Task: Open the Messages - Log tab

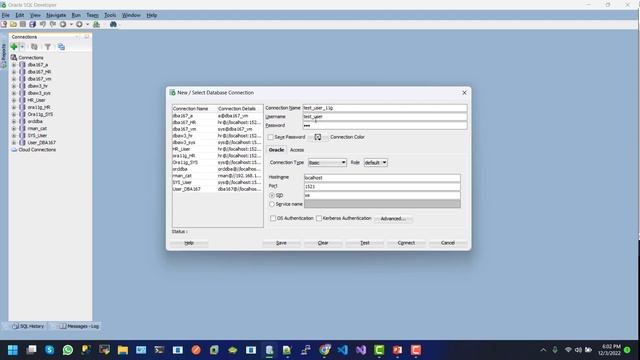Action: point(79,326)
